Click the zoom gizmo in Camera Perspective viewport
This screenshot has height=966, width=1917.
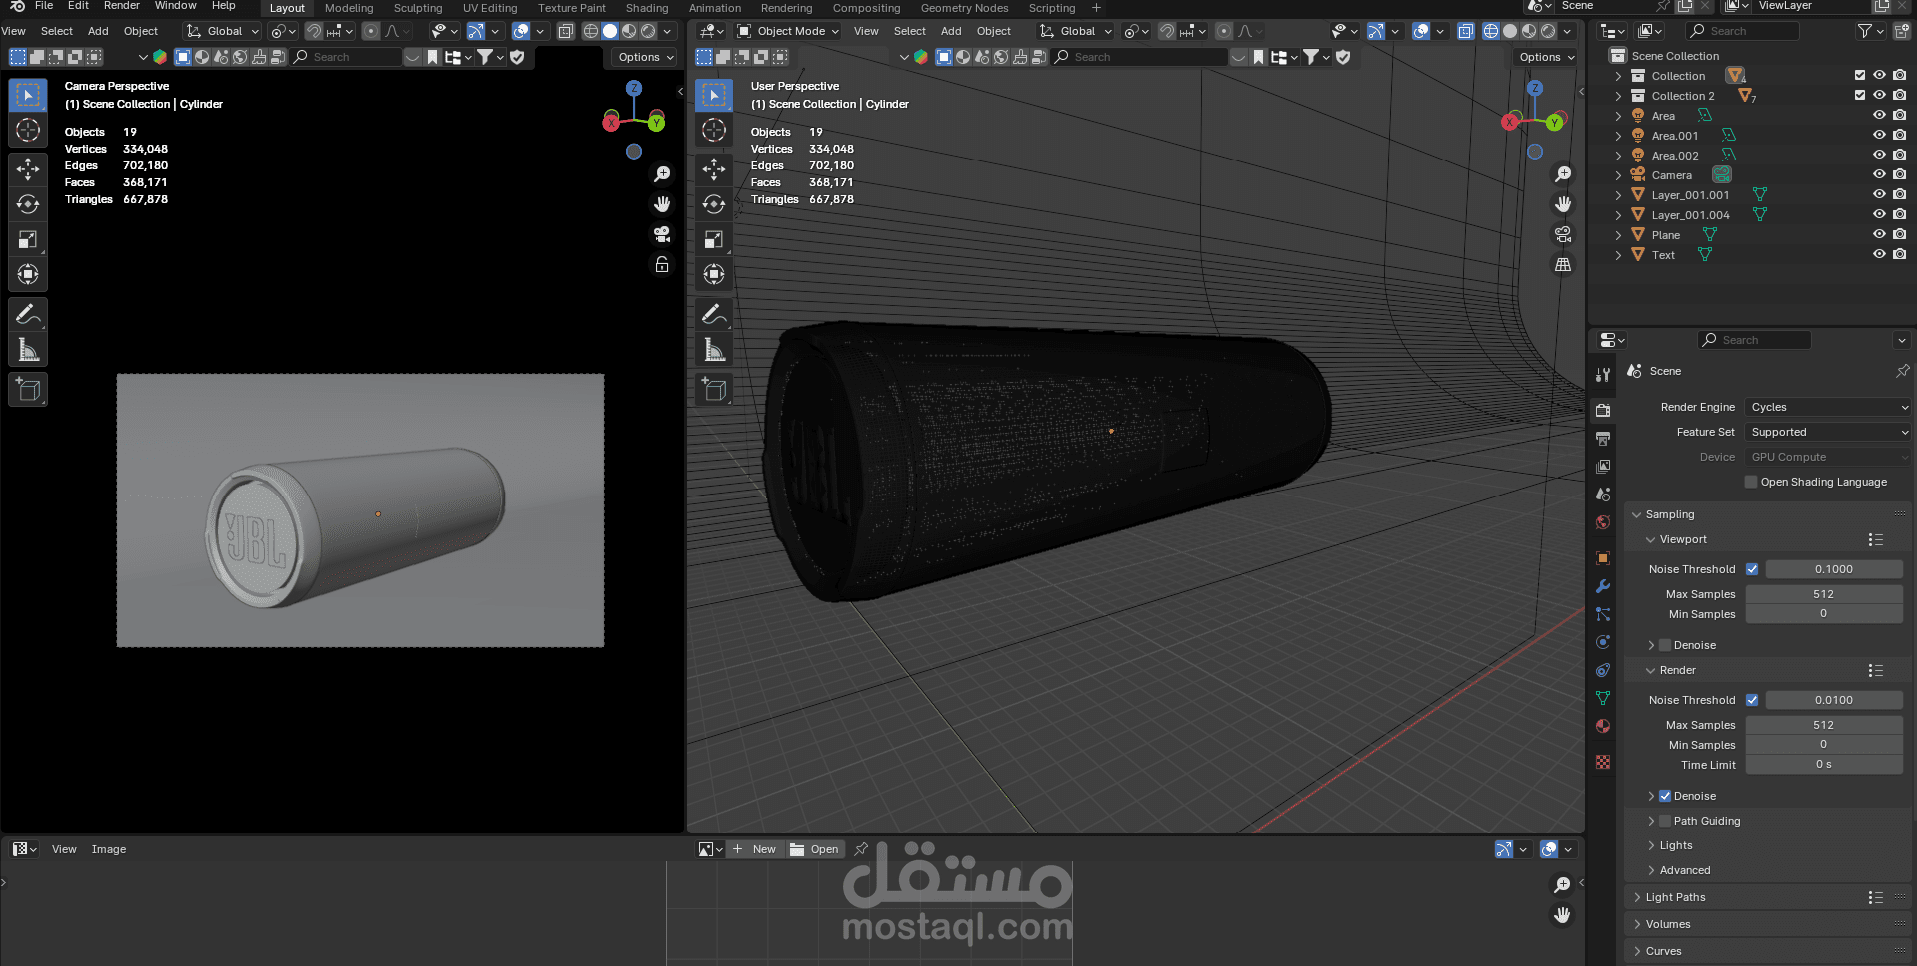662,174
